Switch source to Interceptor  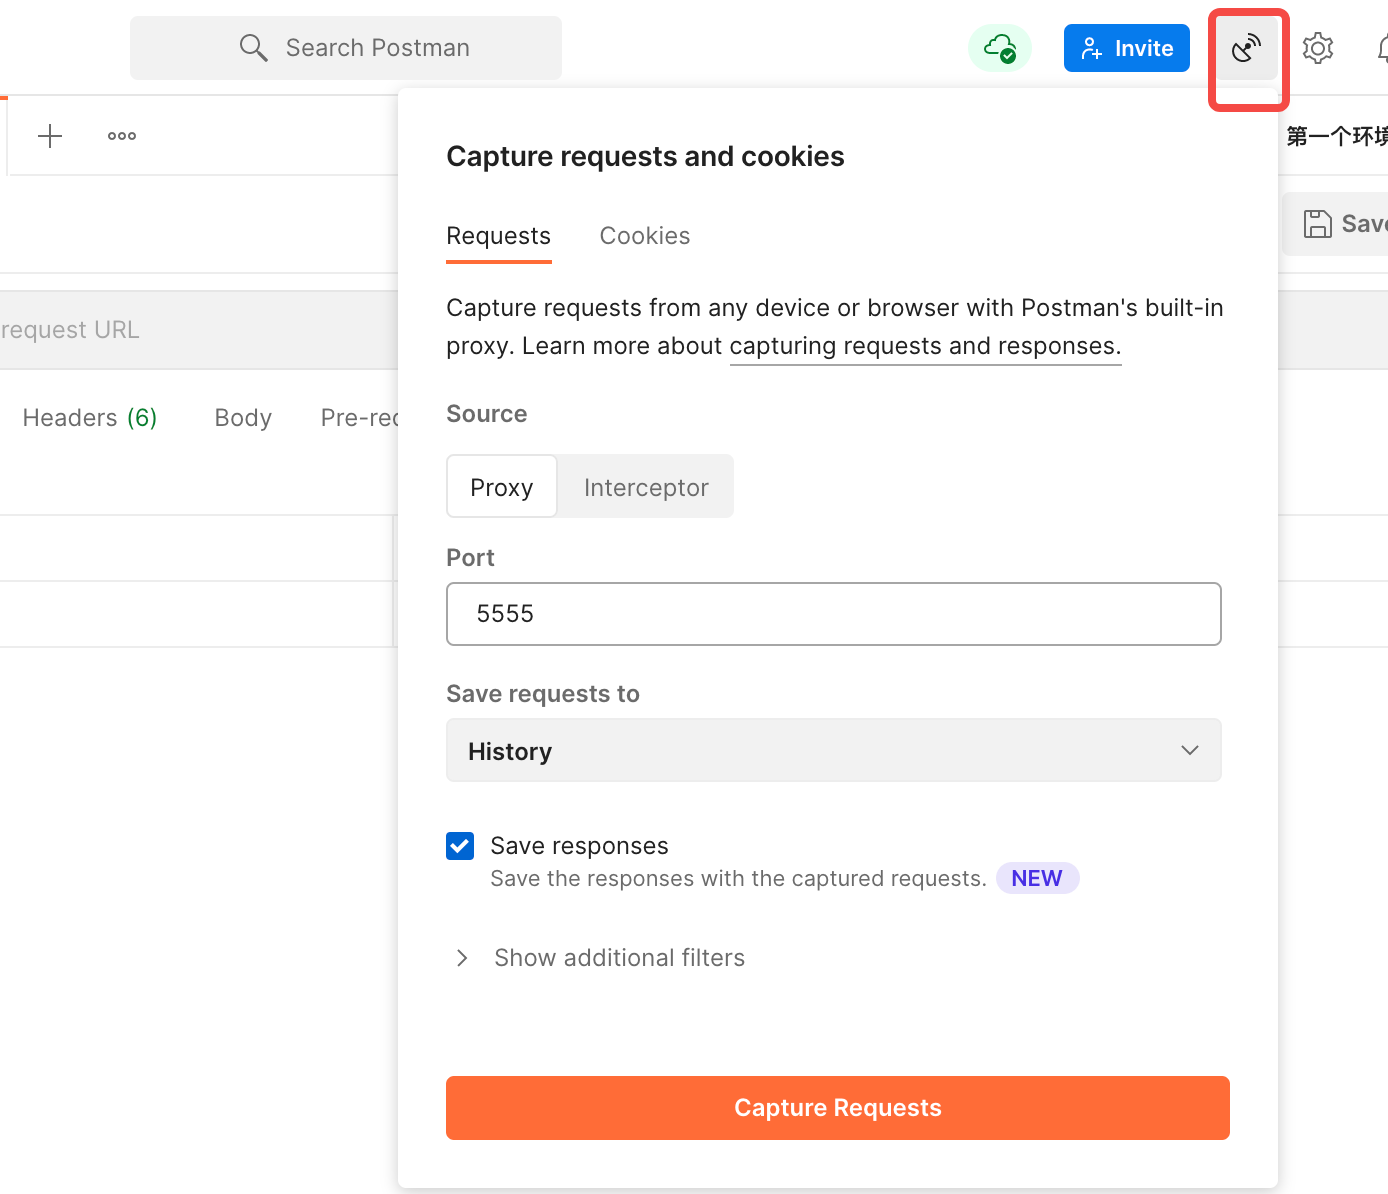[x=646, y=487]
